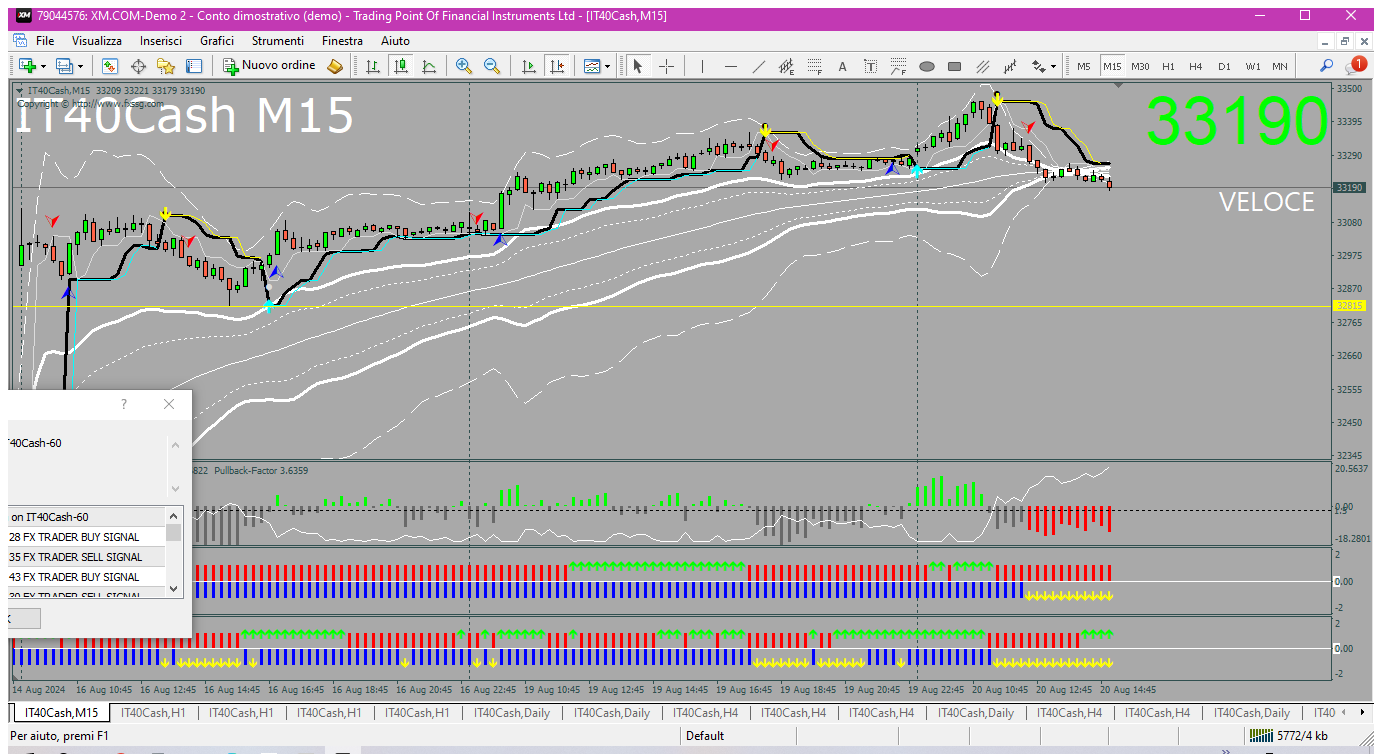Switch to line chart display
1382x754 pixels.
click(429, 66)
